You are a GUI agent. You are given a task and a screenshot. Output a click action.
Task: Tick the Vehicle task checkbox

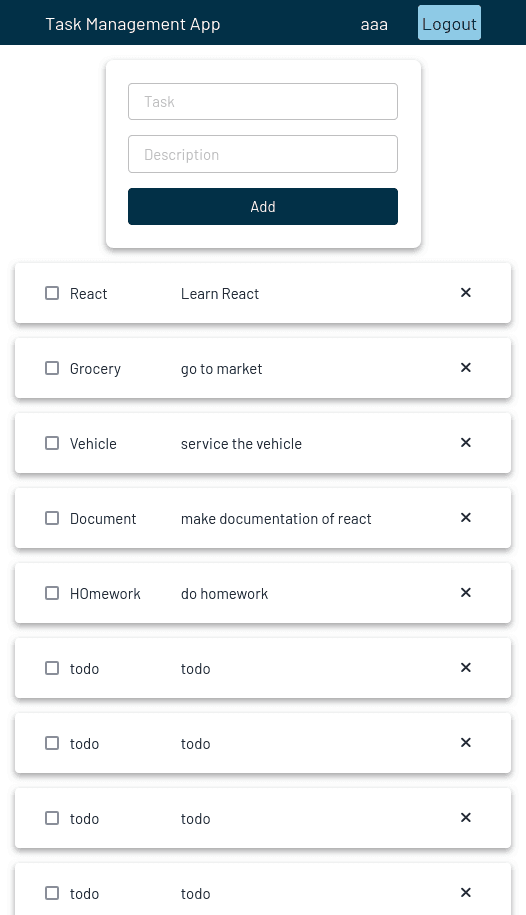pos(52,443)
